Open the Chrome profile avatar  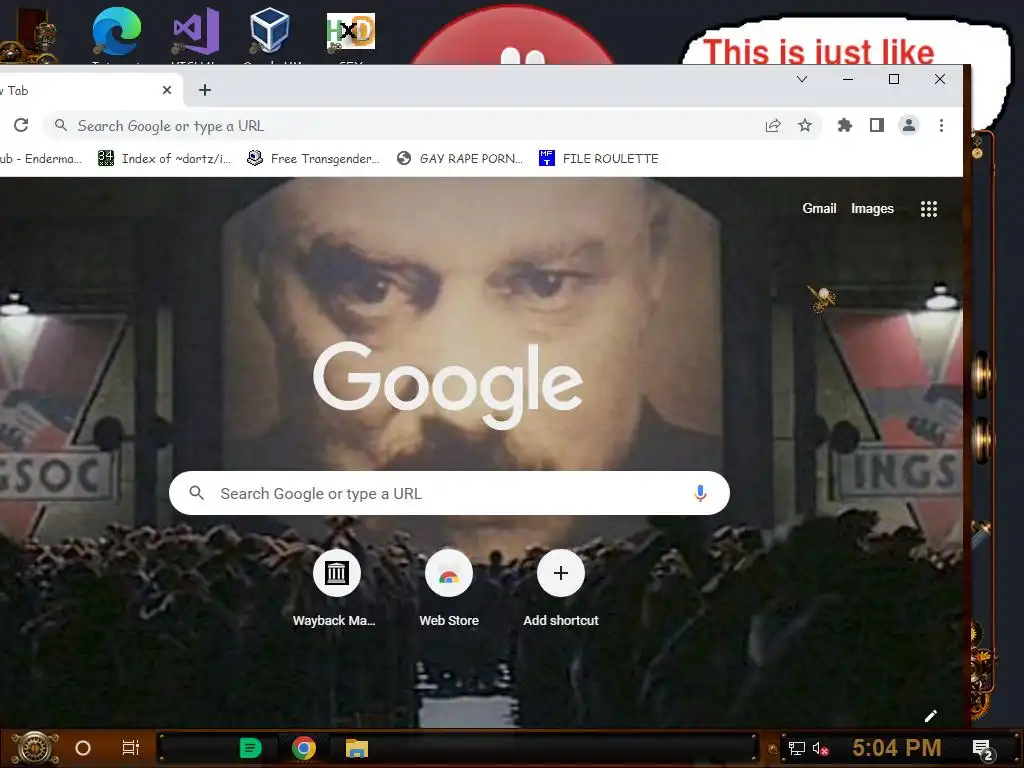click(x=908, y=125)
